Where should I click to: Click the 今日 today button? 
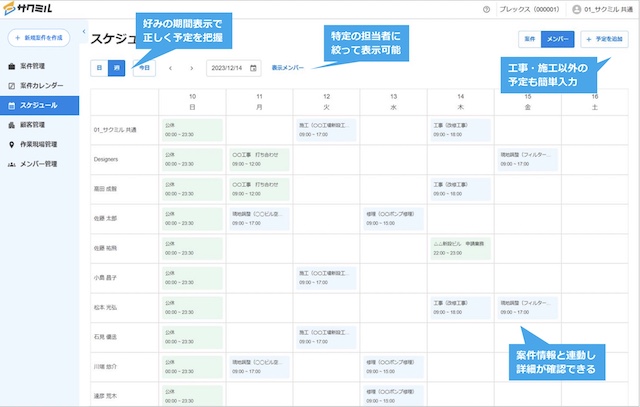coord(144,68)
